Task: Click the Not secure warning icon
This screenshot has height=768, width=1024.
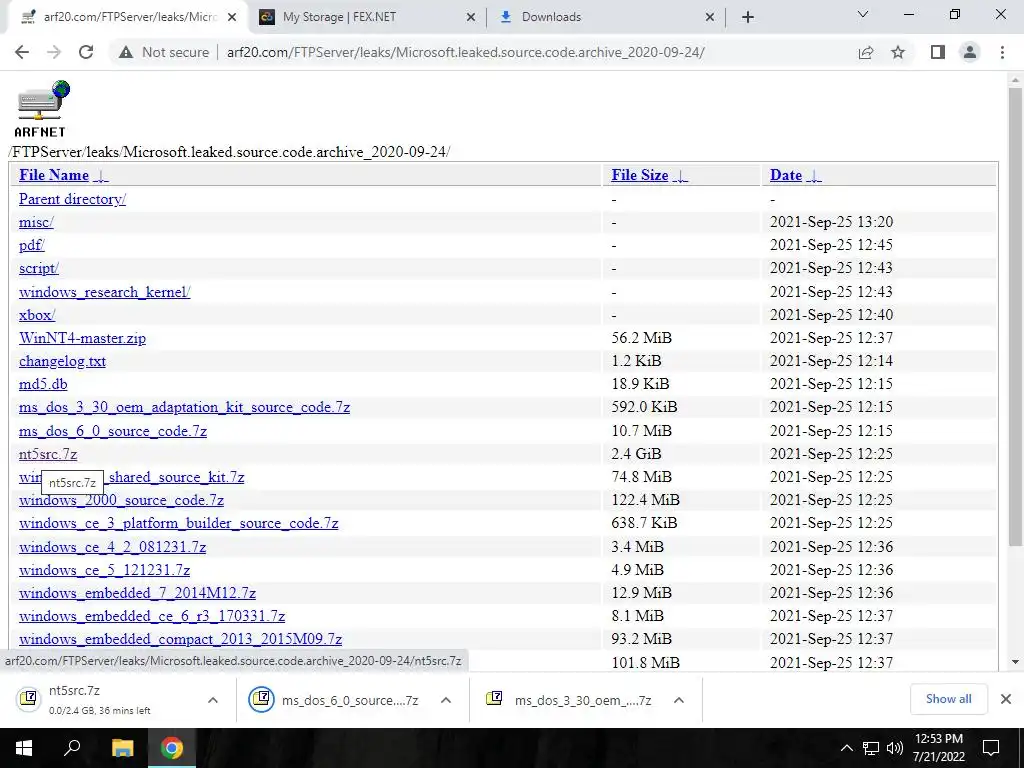Action: (x=126, y=52)
